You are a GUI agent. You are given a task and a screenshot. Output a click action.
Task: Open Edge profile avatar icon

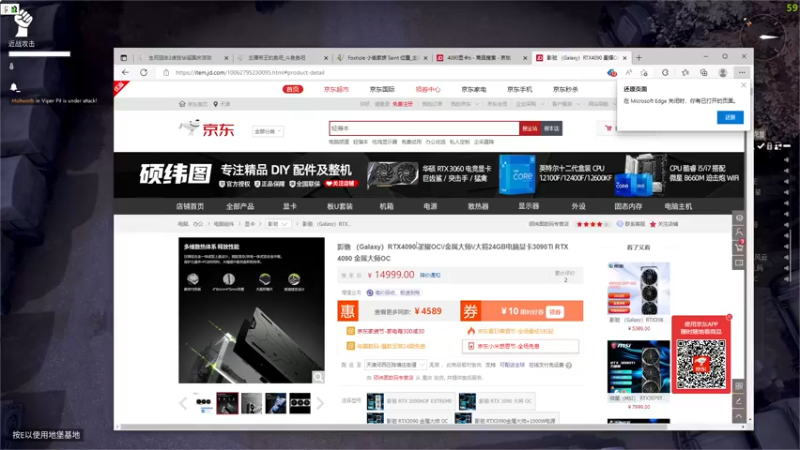point(722,72)
